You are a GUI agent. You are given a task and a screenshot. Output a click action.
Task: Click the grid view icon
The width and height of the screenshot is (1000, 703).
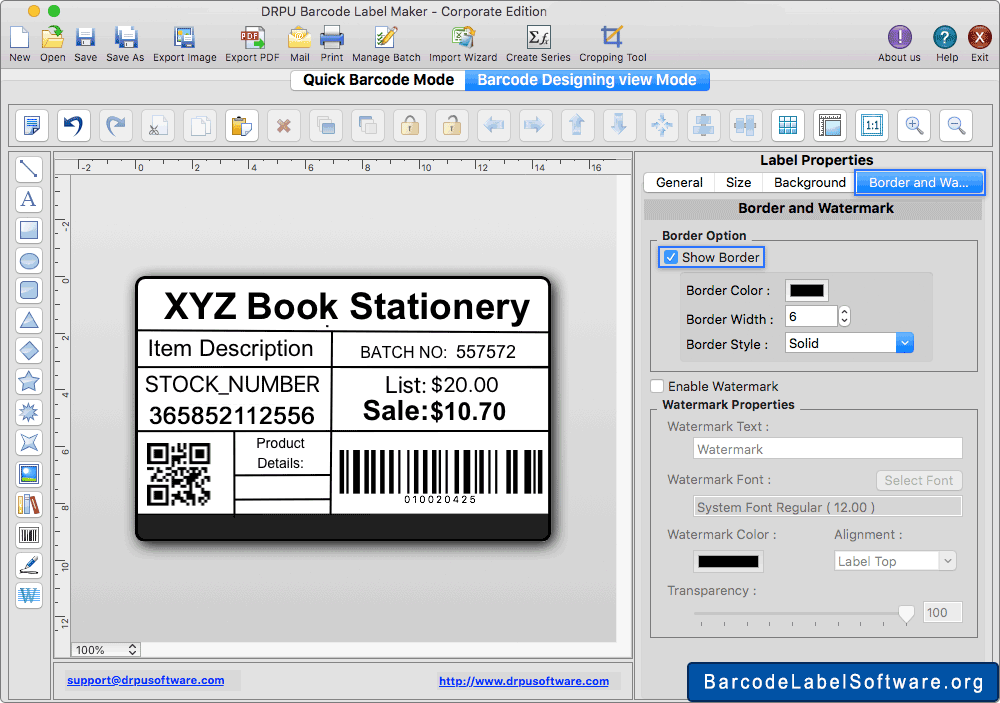[x=788, y=125]
